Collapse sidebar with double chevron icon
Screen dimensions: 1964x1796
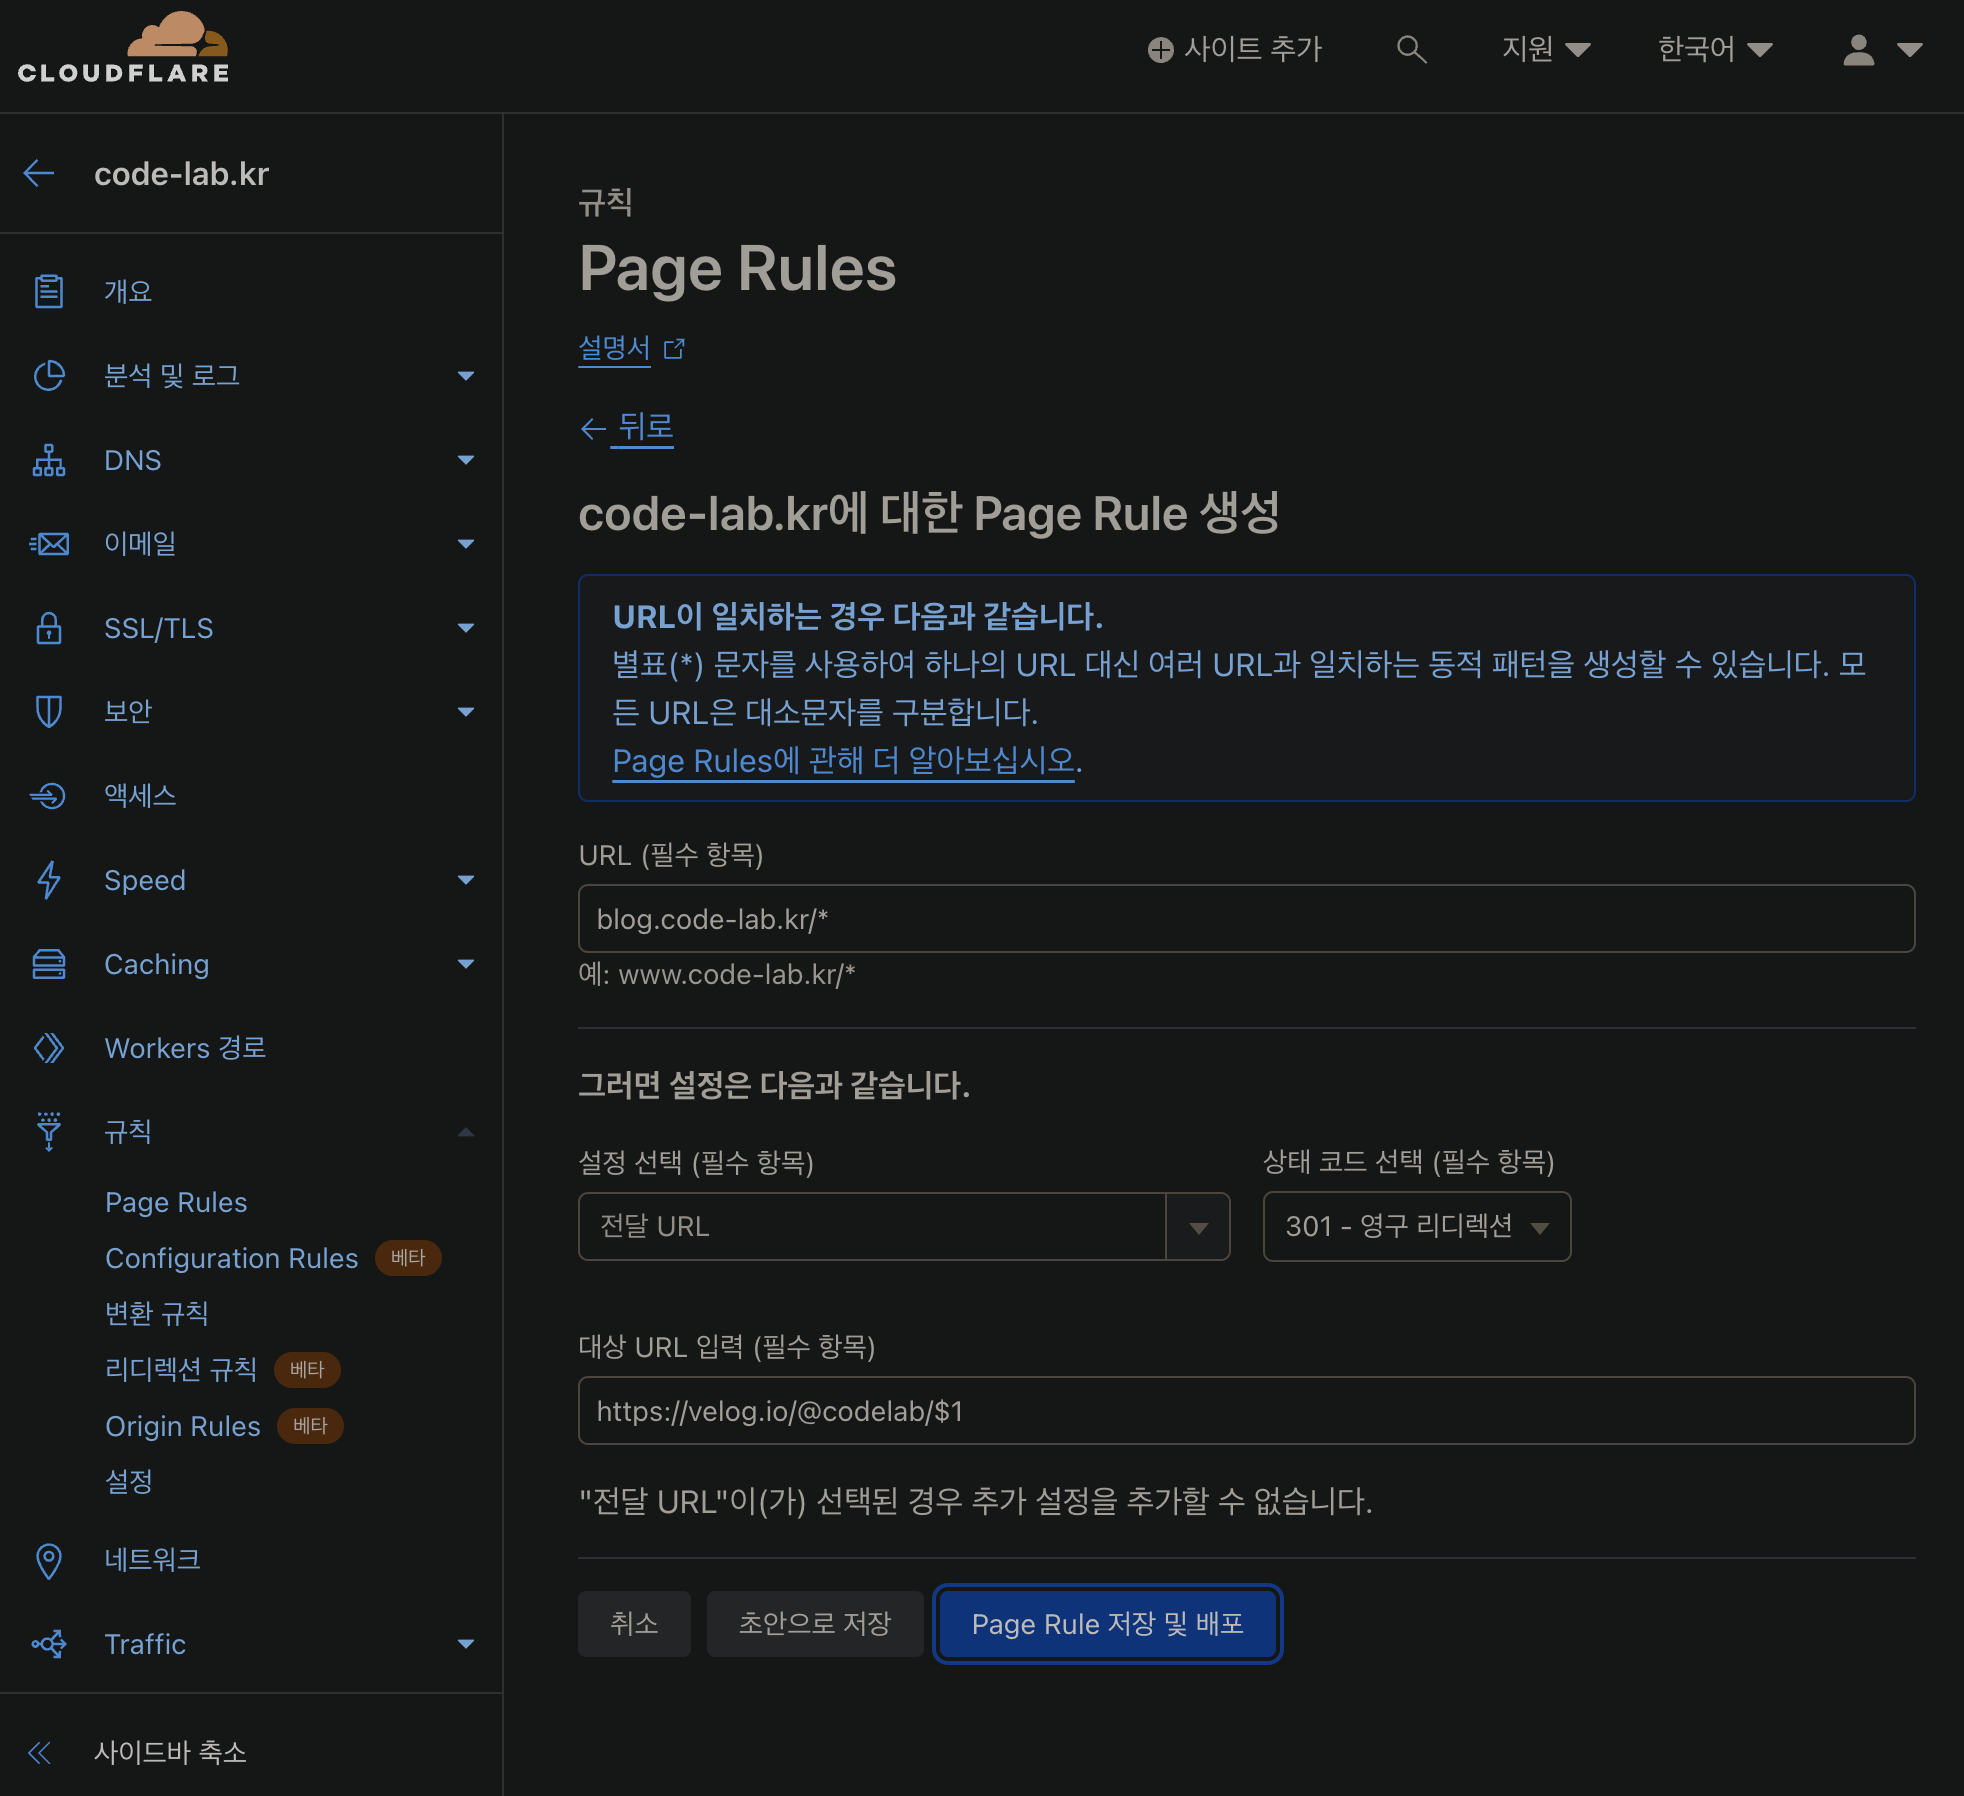(40, 1752)
